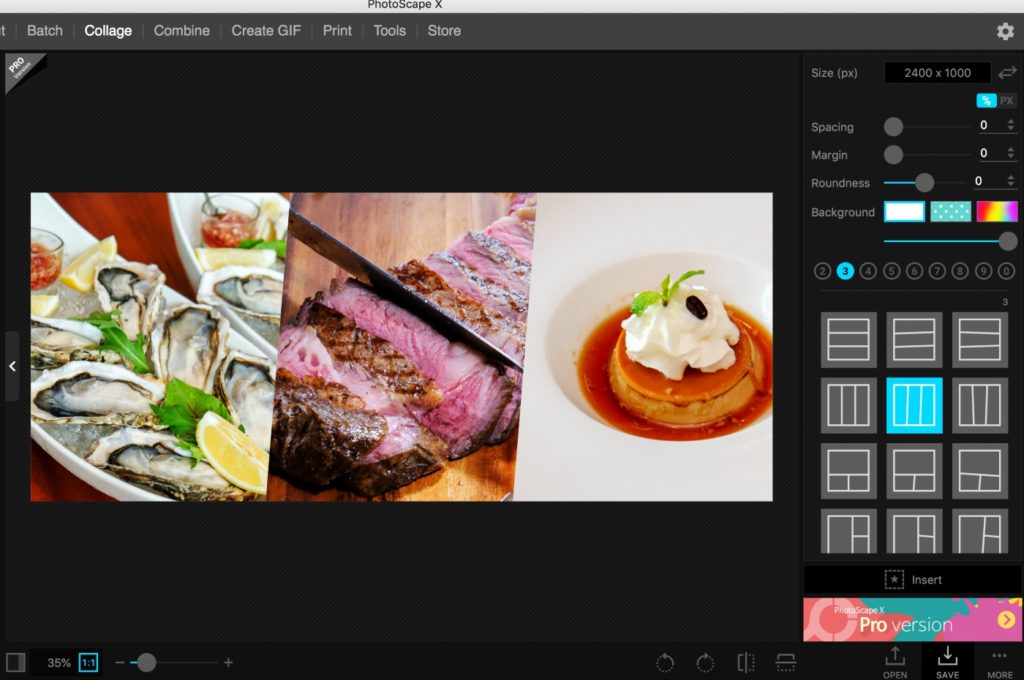Open the MORE options menu
1024x680 pixels.
998,661
